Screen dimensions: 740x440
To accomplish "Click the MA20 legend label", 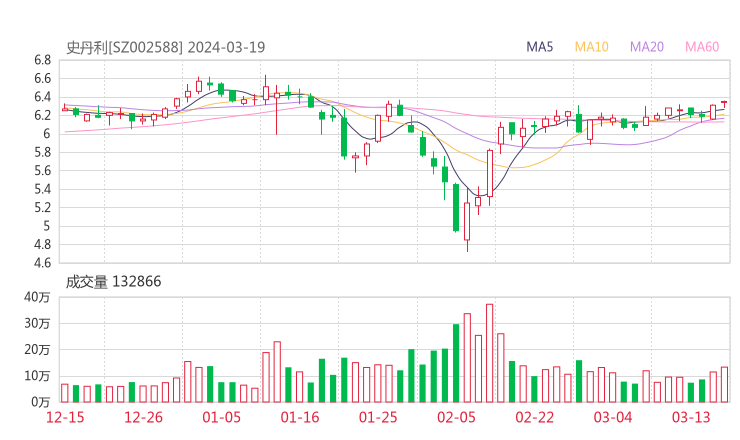I will point(647,47).
